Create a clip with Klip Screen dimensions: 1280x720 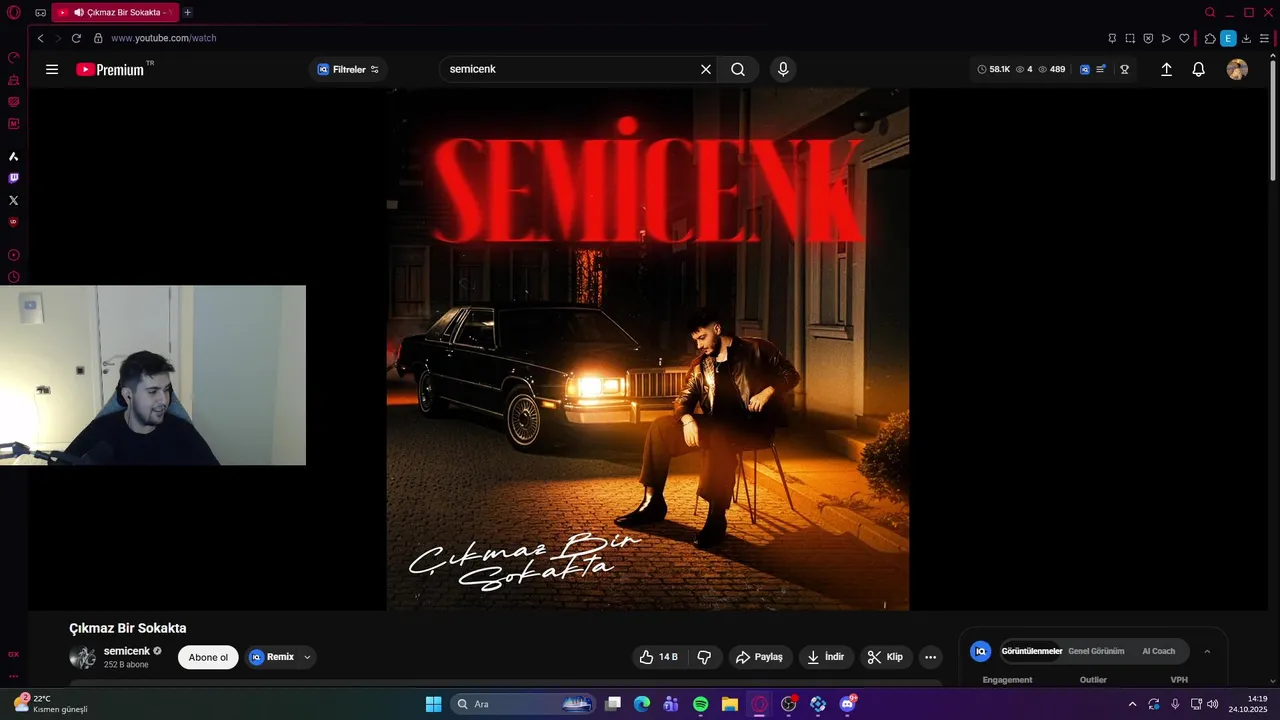[886, 657]
